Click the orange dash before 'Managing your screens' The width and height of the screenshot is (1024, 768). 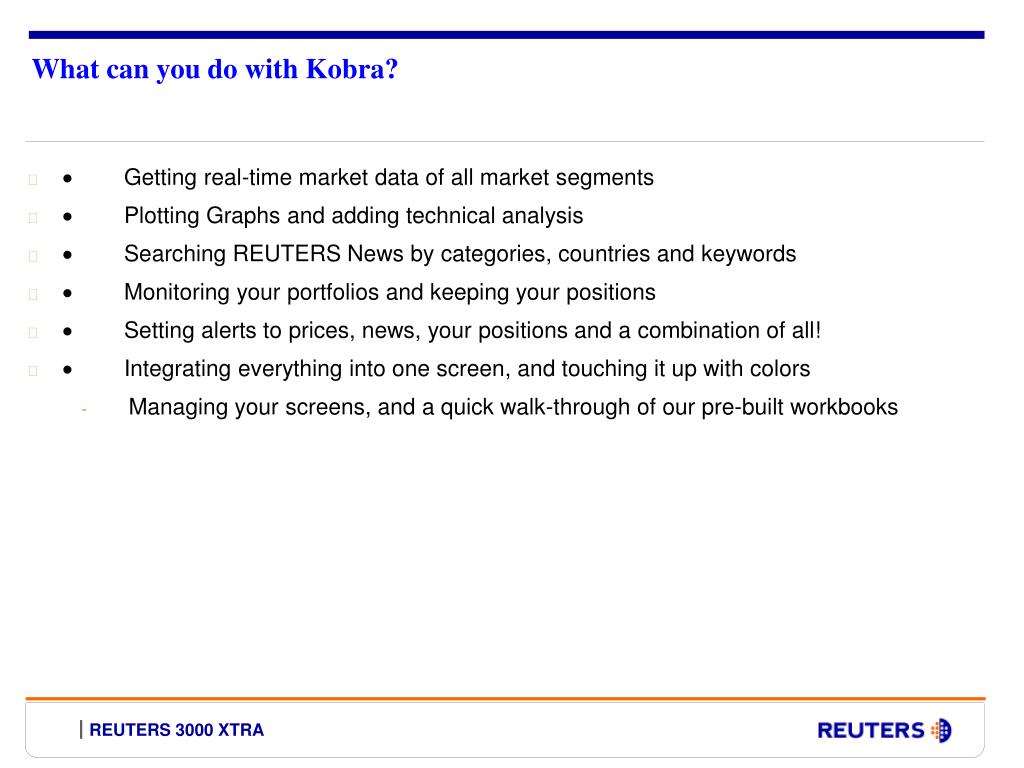tap(84, 410)
